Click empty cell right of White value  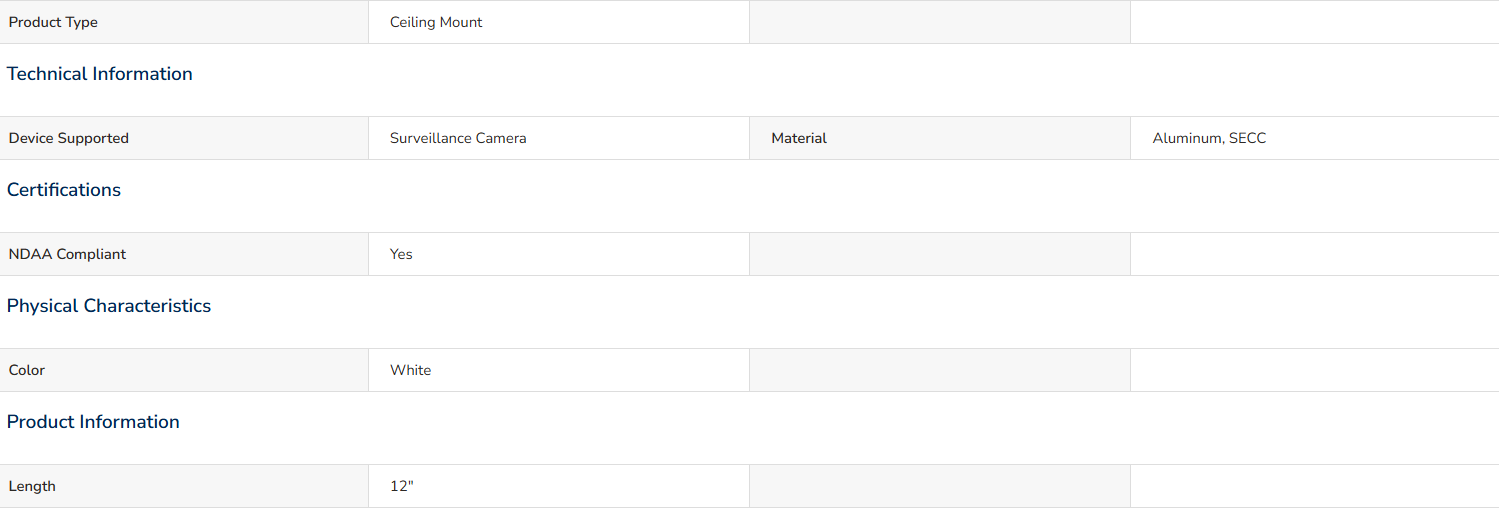pos(939,370)
